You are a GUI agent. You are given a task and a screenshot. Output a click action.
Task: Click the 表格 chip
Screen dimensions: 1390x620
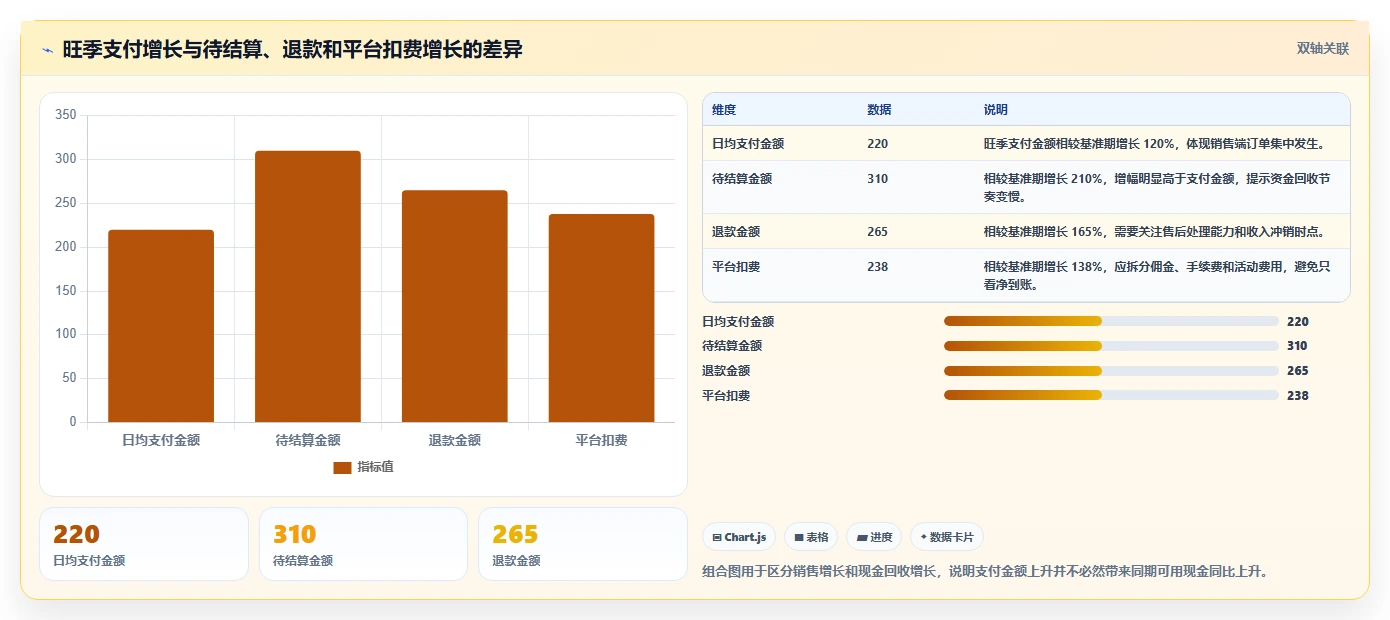[x=811, y=537]
